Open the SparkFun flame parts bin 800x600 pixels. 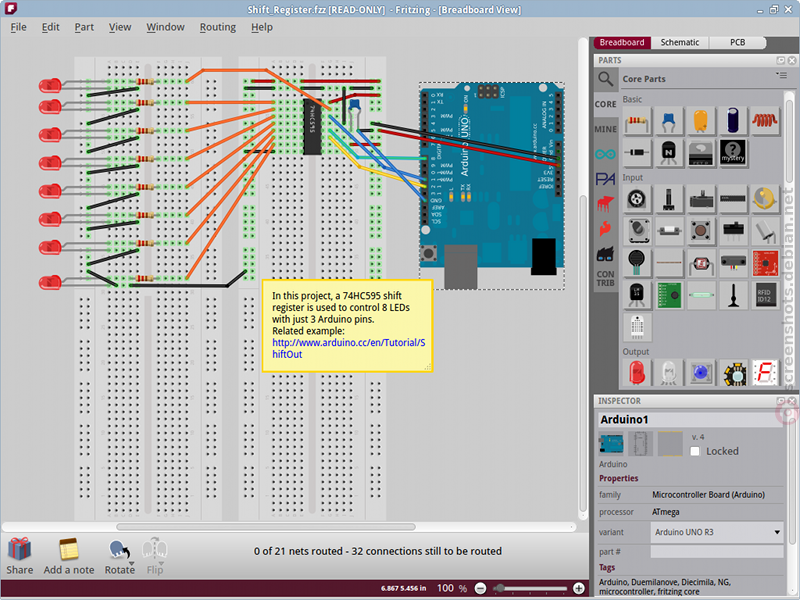point(605,229)
